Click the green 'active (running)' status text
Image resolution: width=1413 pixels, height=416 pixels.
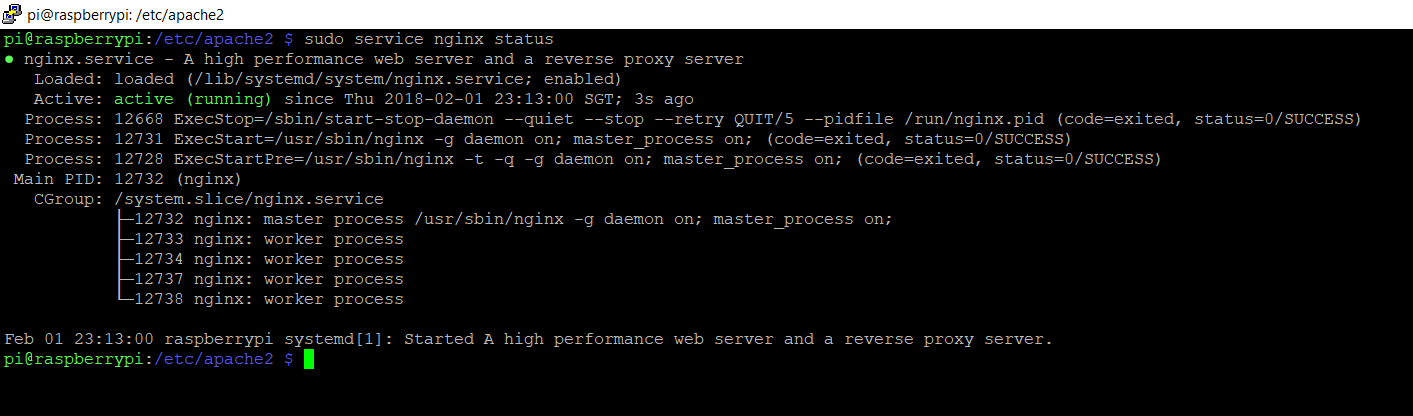(x=193, y=100)
